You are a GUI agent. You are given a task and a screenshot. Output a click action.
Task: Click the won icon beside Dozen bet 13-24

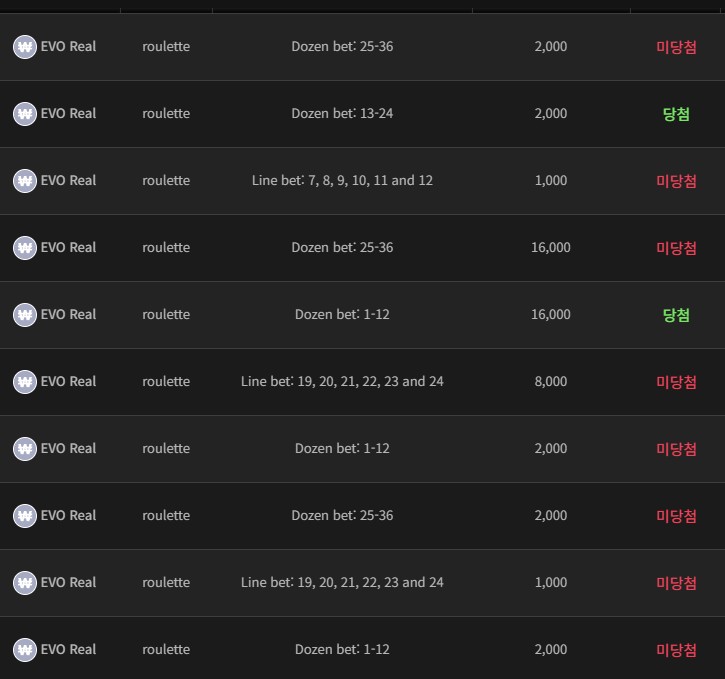pos(25,114)
